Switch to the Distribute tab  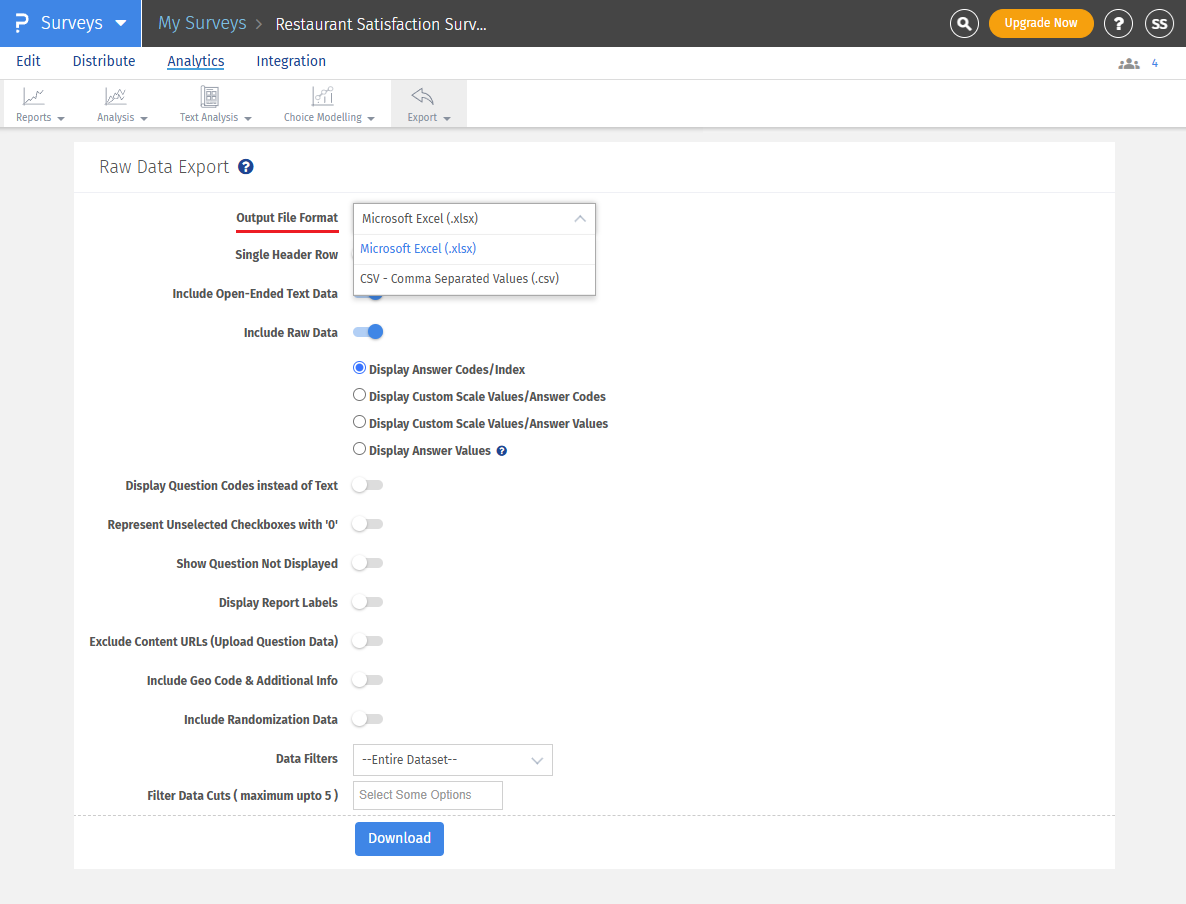coord(104,61)
